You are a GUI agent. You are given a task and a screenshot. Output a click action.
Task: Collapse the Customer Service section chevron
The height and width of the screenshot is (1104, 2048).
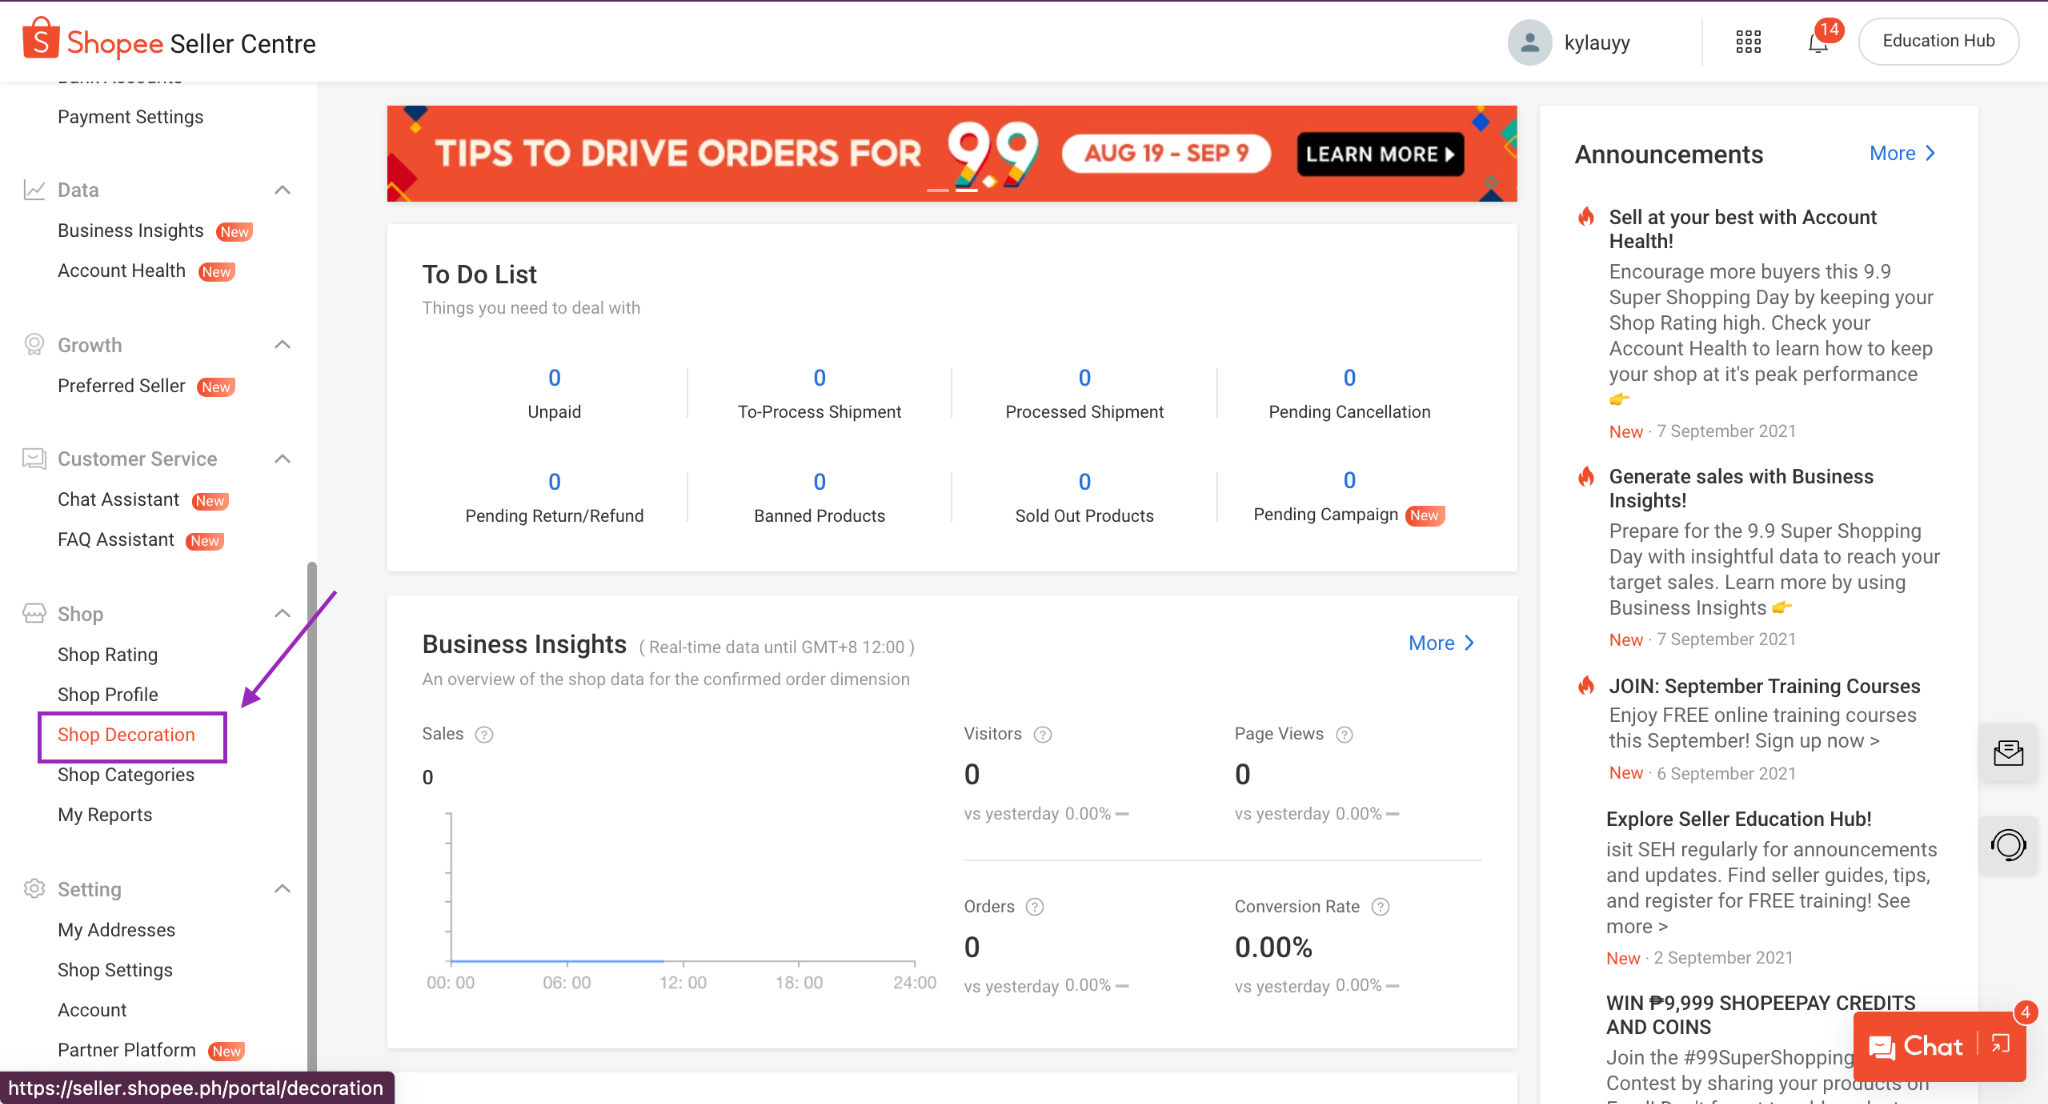pos(282,459)
